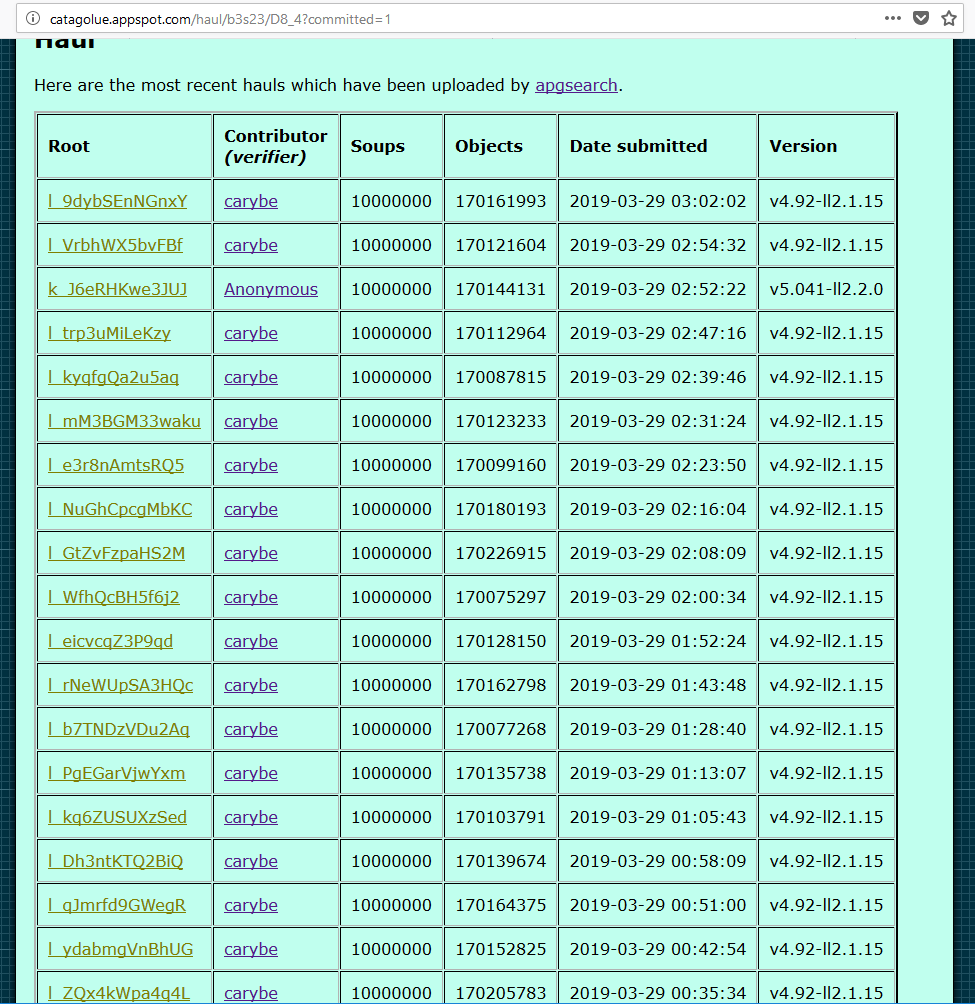Open haul root l_qJmrfd9GWegR

[117, 905]
